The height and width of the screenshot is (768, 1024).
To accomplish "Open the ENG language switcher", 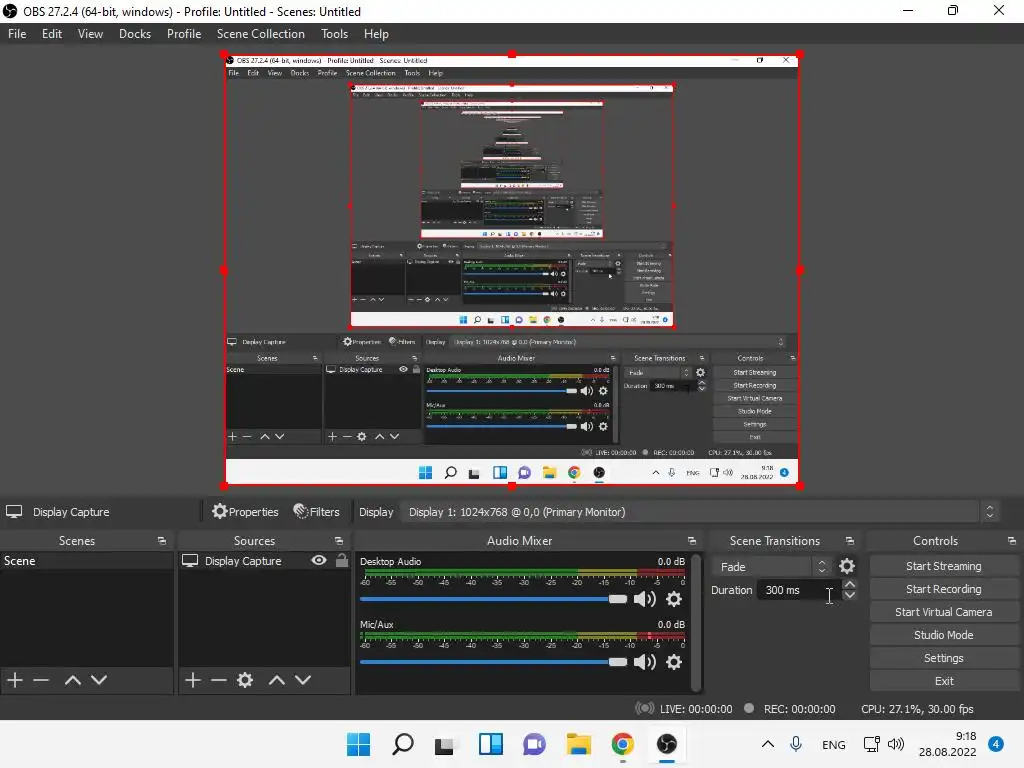I will [x=834, y=744].
